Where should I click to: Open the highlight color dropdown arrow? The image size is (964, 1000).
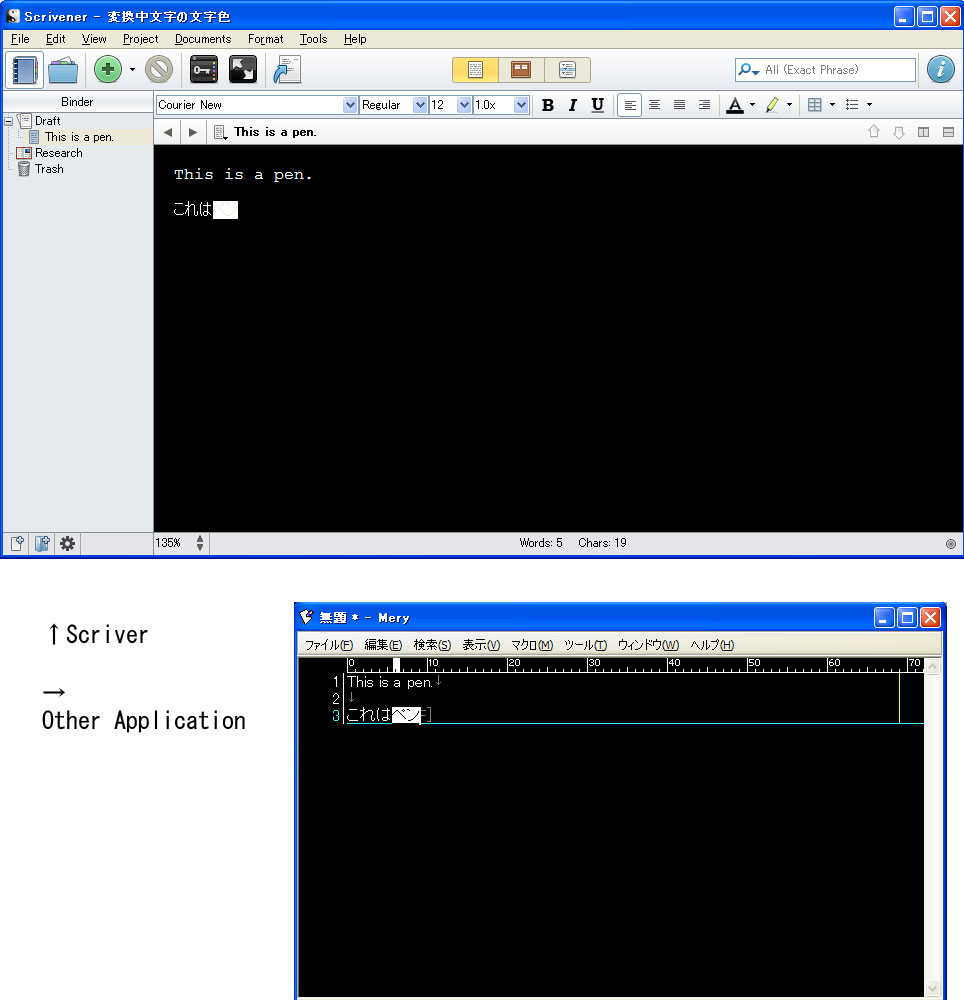click(x=789, y=105)
